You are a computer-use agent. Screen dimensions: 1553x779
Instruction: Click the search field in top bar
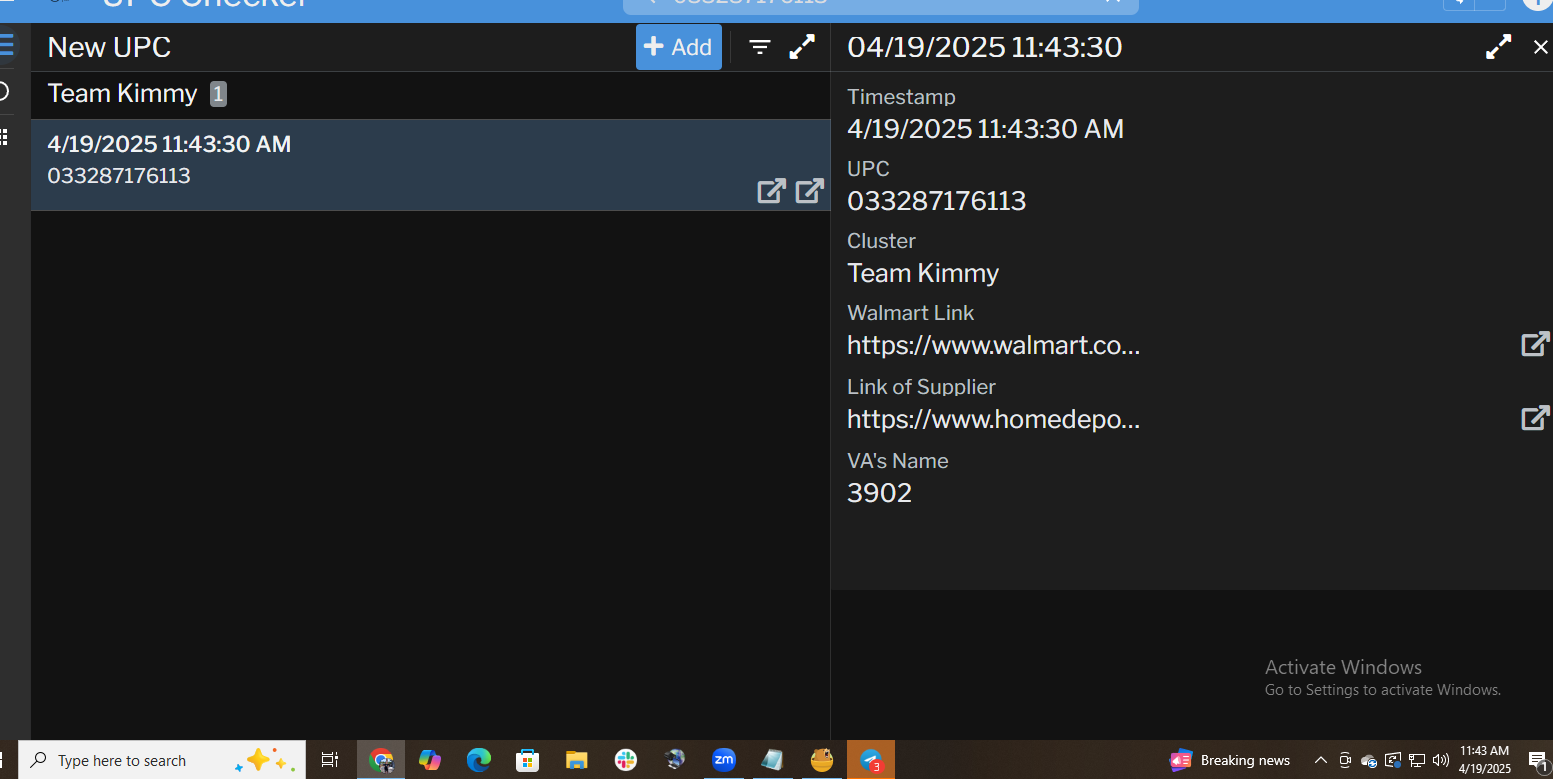pyautogui.click(x=880, y=3)
